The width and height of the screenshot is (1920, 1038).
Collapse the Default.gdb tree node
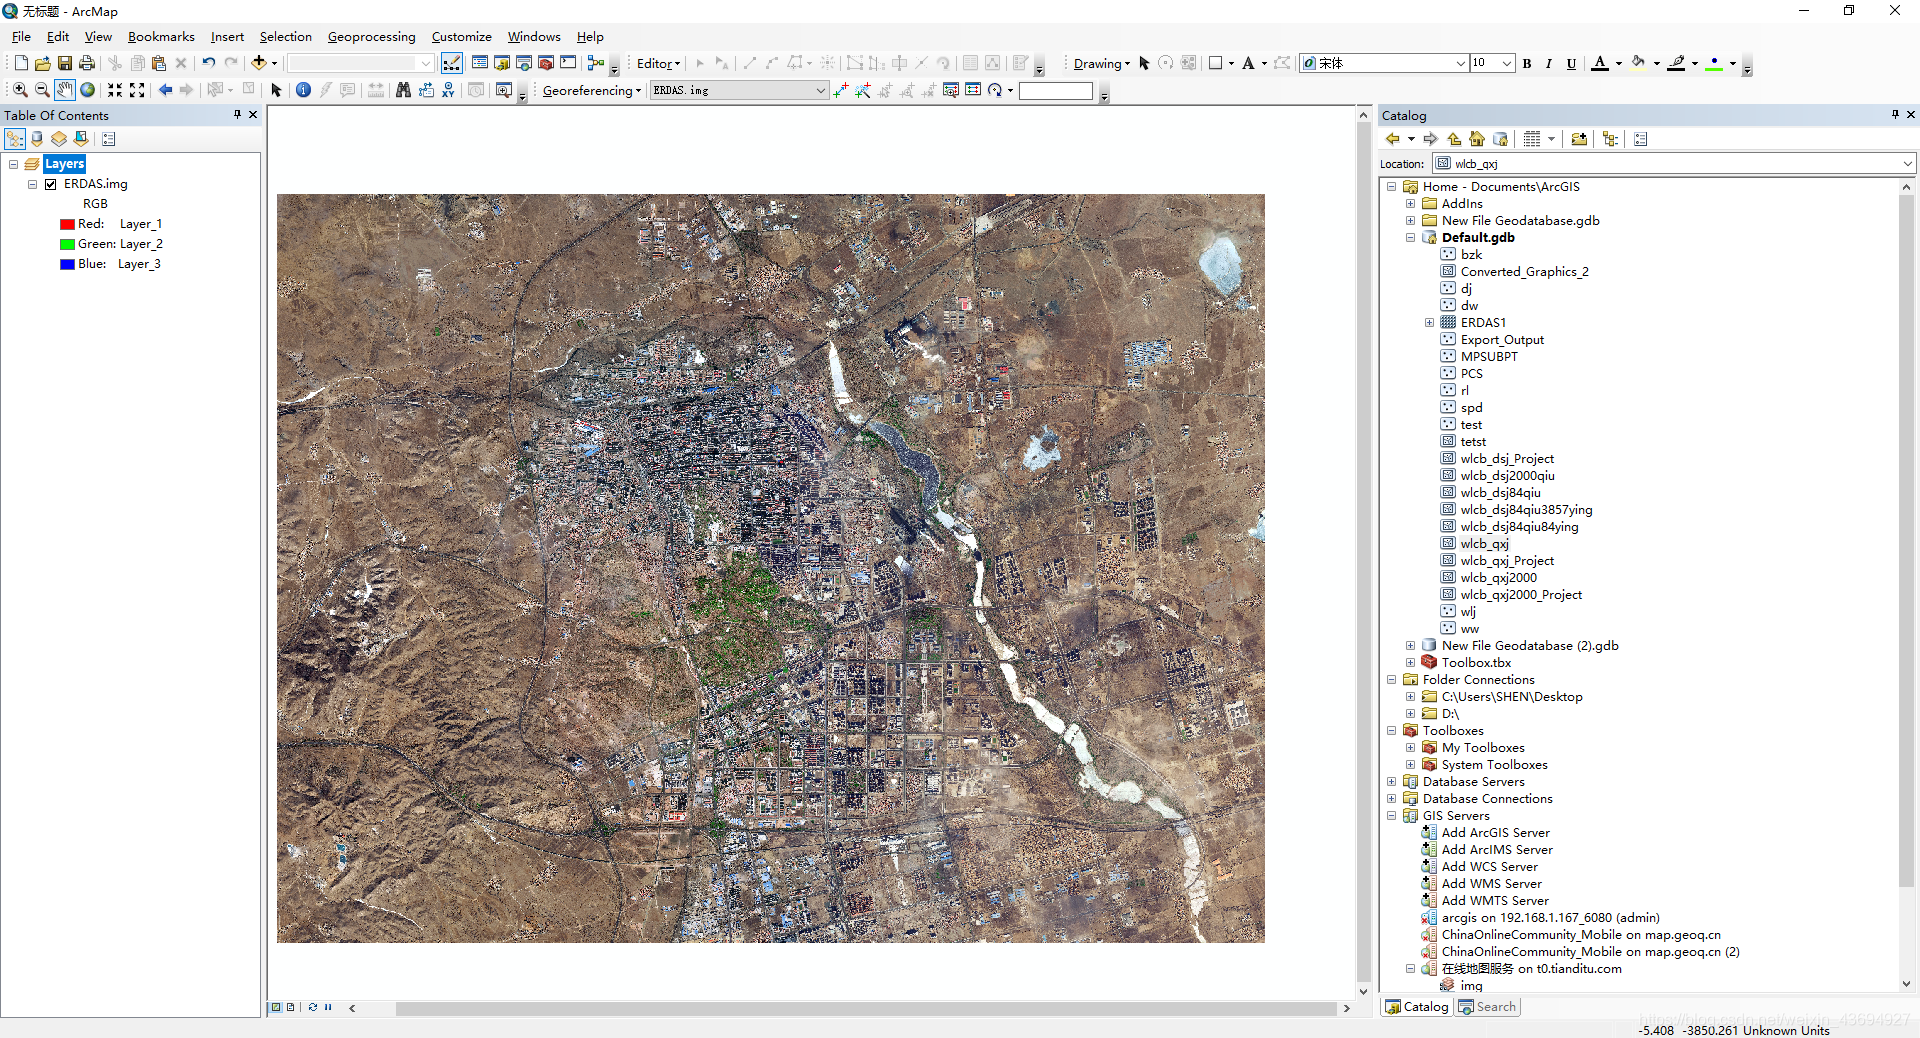(x=1410, y=238)
